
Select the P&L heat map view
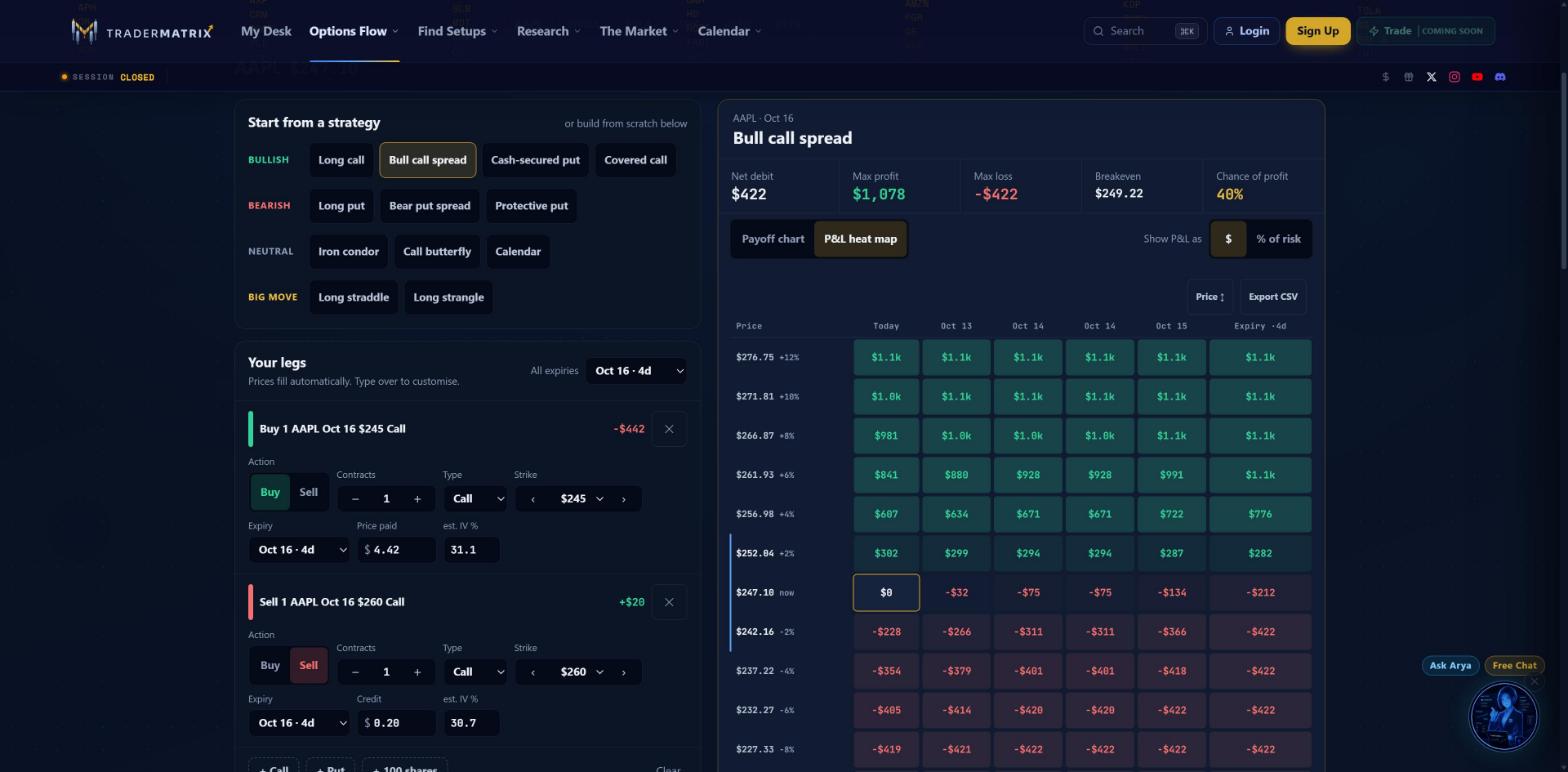pos(860,239)
